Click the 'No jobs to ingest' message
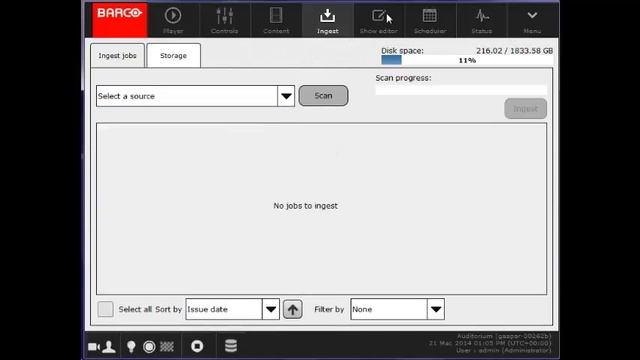640x360 pixels. [306, 206]
